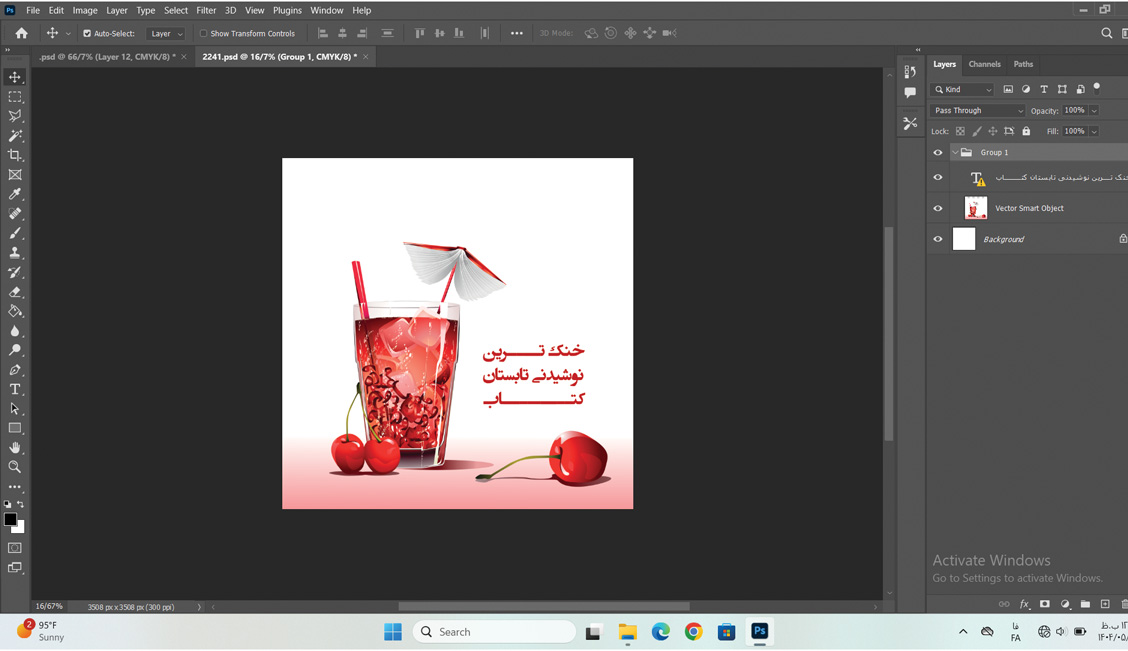Create a new layer
The width and height of the screenshot is (1128, 651).
click(1105, 604)
